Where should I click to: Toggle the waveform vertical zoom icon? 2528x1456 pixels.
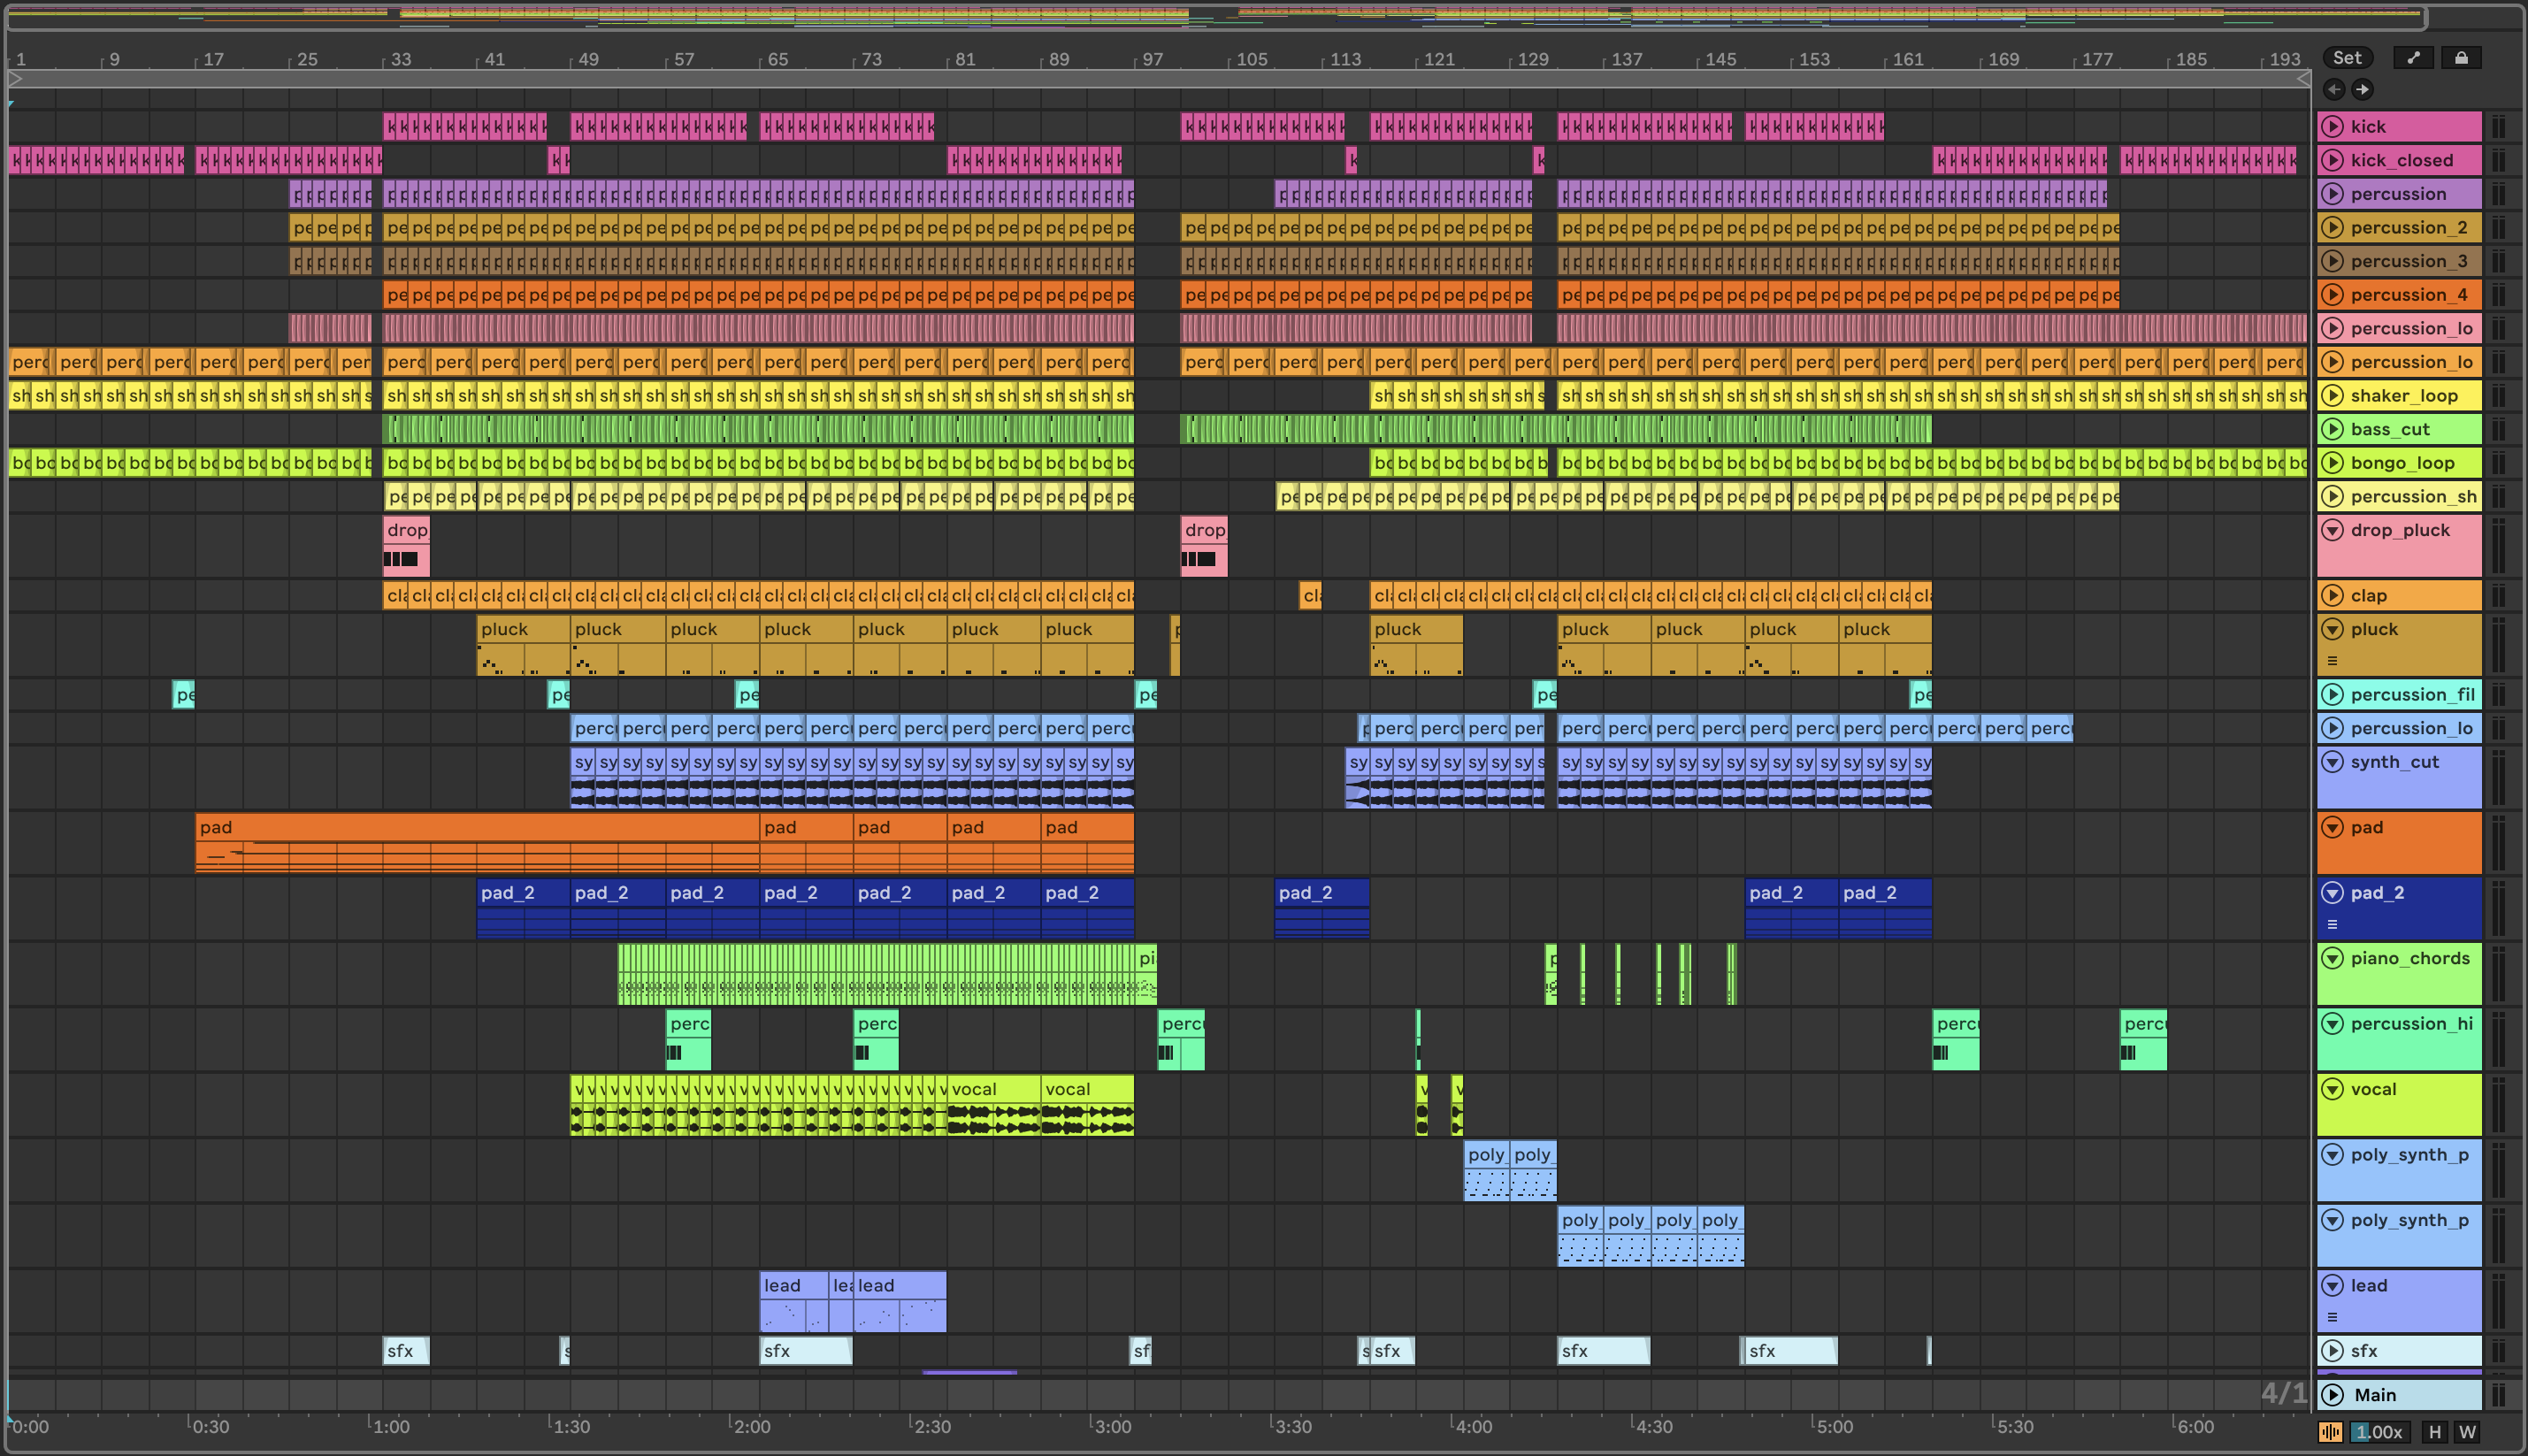coord(2330,1432)
